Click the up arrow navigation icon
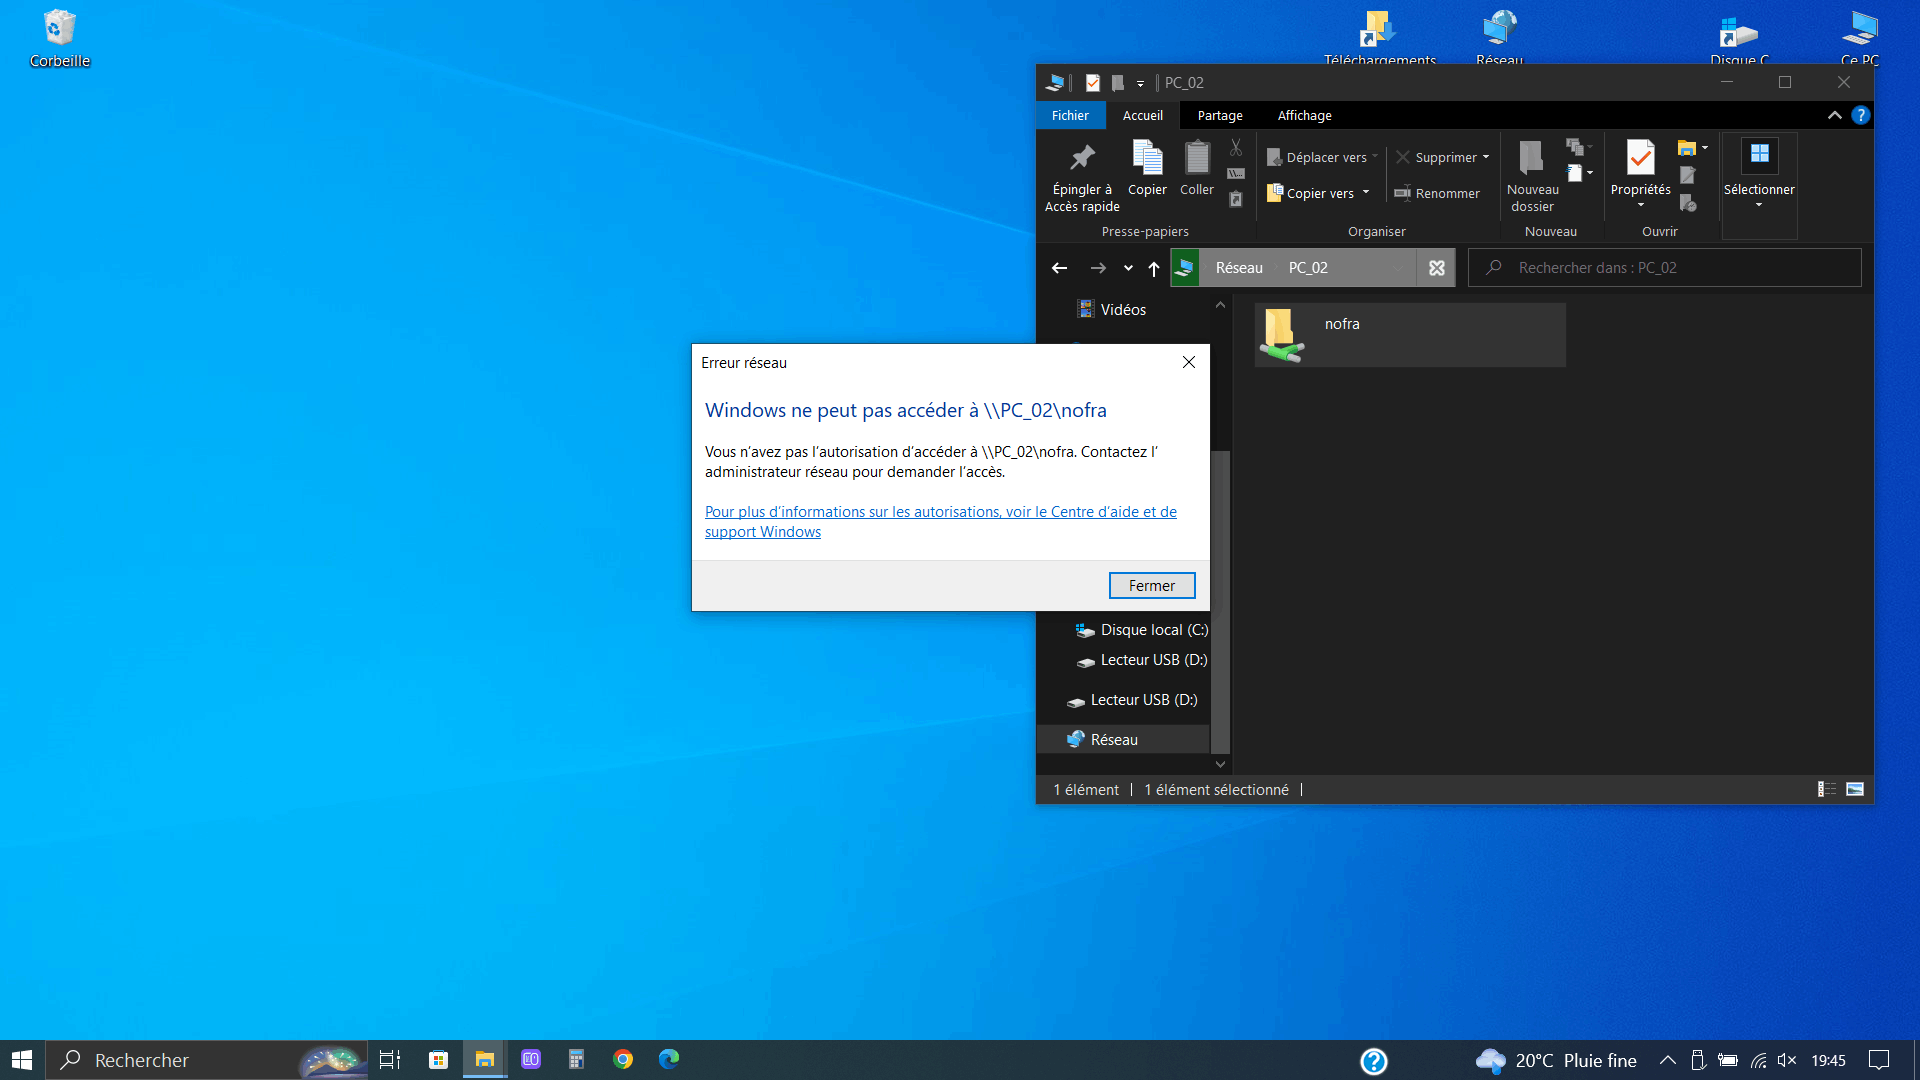 pyautogui.click(x=1154, y=268)
